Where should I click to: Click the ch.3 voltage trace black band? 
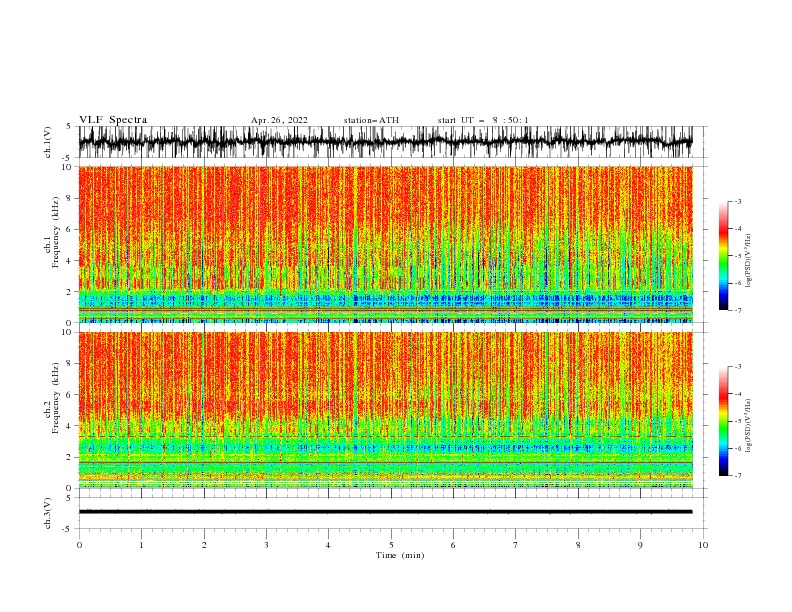[385, 512]
